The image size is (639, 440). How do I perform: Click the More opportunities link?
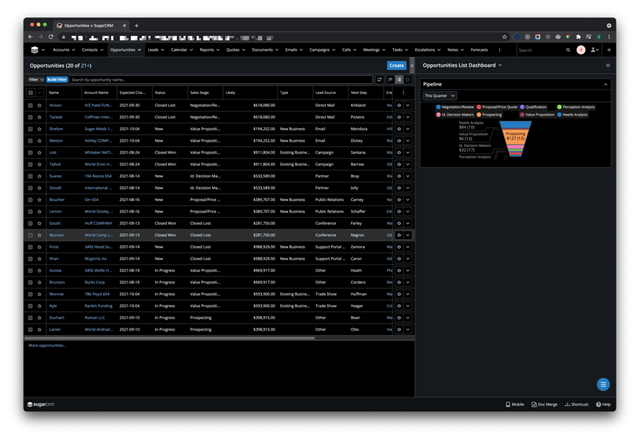pos(47,345)
